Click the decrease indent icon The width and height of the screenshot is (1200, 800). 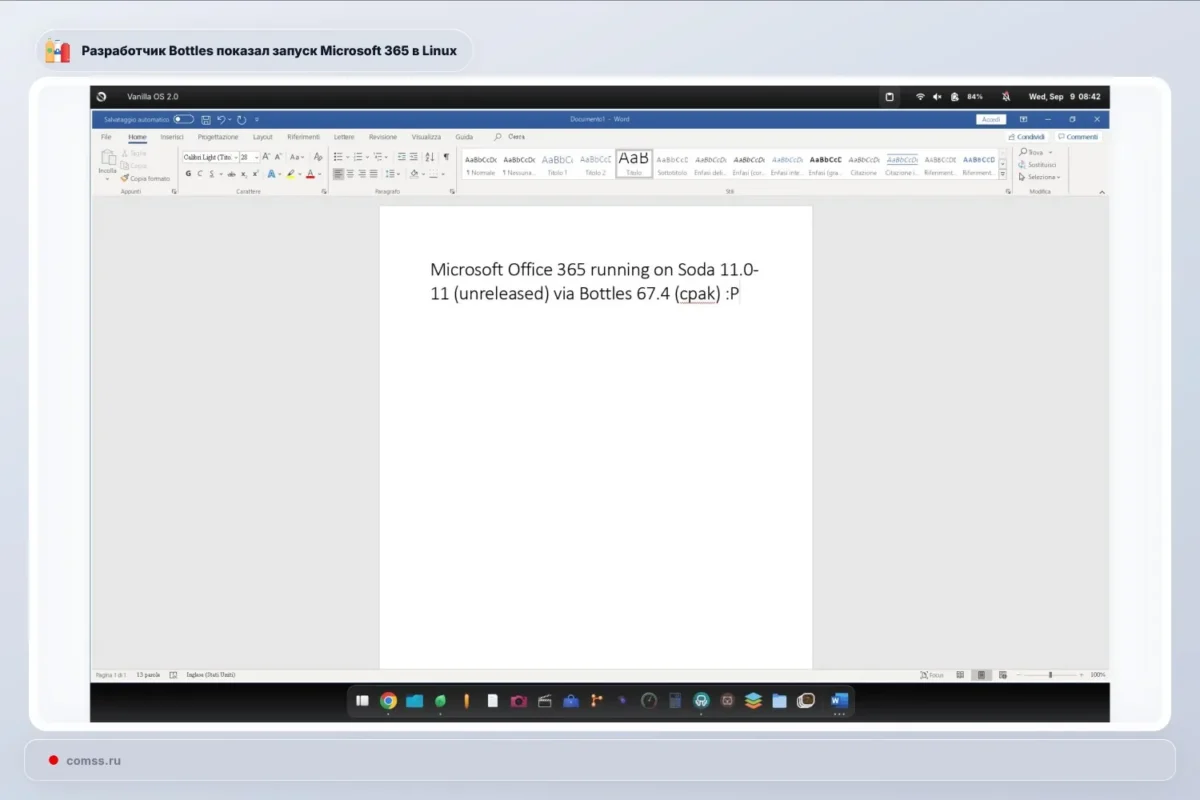pyautogui.click(x=401, y=157)
